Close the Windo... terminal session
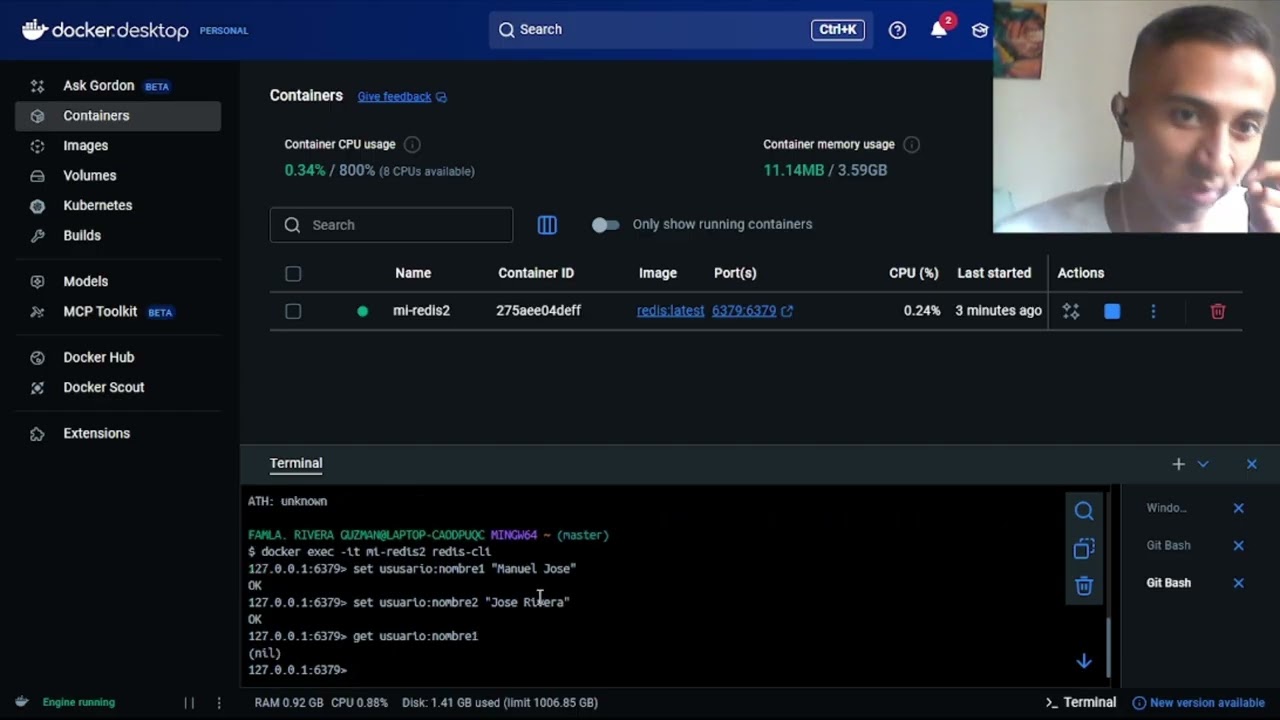The width and height of the screenshot is (1280, 720). (1238, 508)
